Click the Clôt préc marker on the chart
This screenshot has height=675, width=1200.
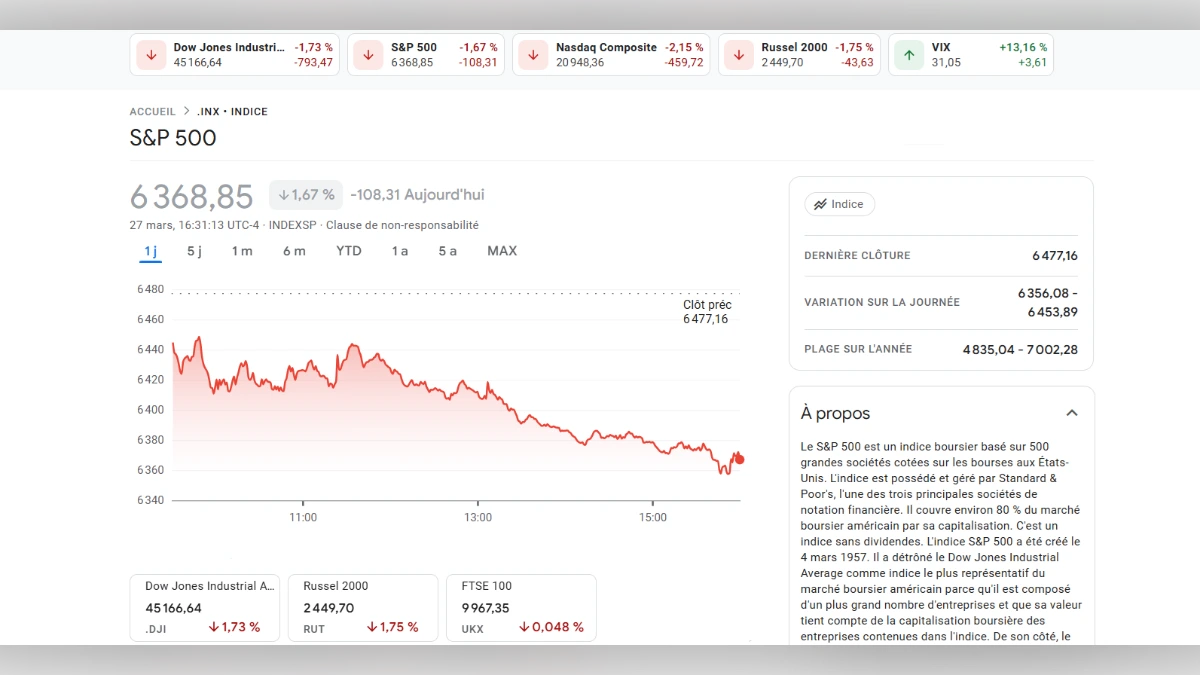[707, 311]
